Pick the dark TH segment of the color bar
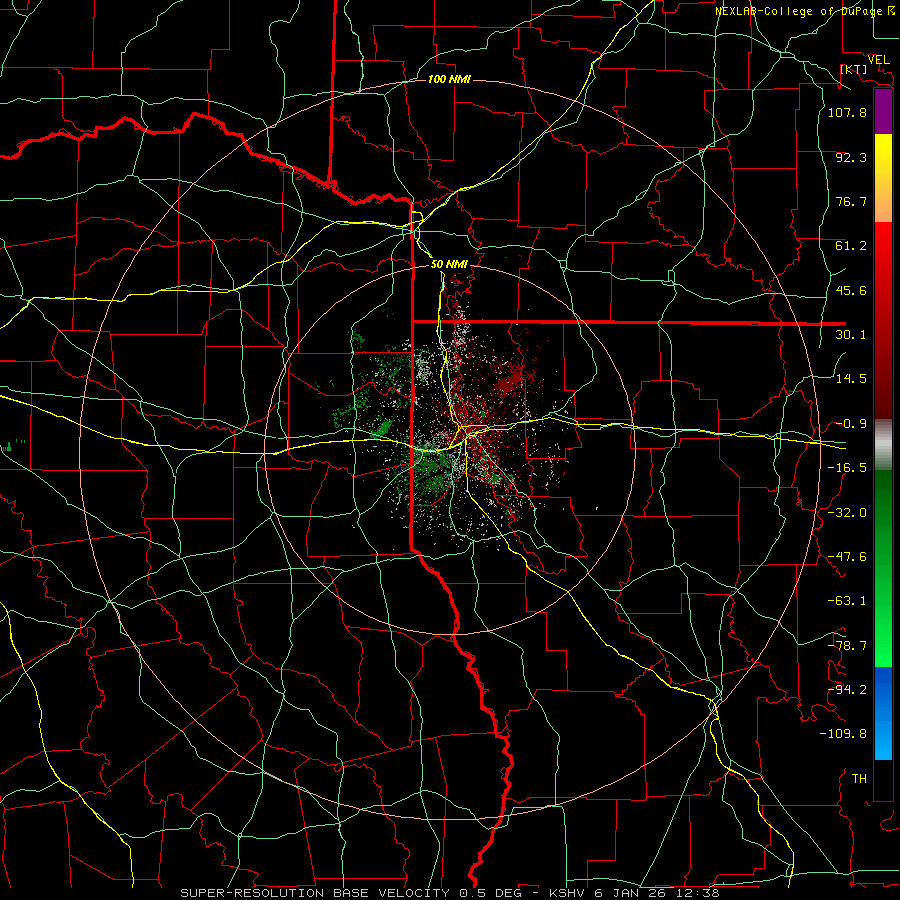 [883, 779]
